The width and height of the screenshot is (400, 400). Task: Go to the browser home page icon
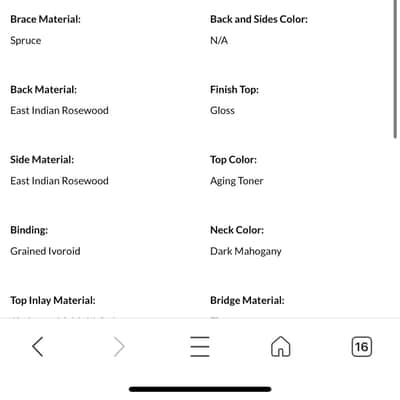pos(281,347)
